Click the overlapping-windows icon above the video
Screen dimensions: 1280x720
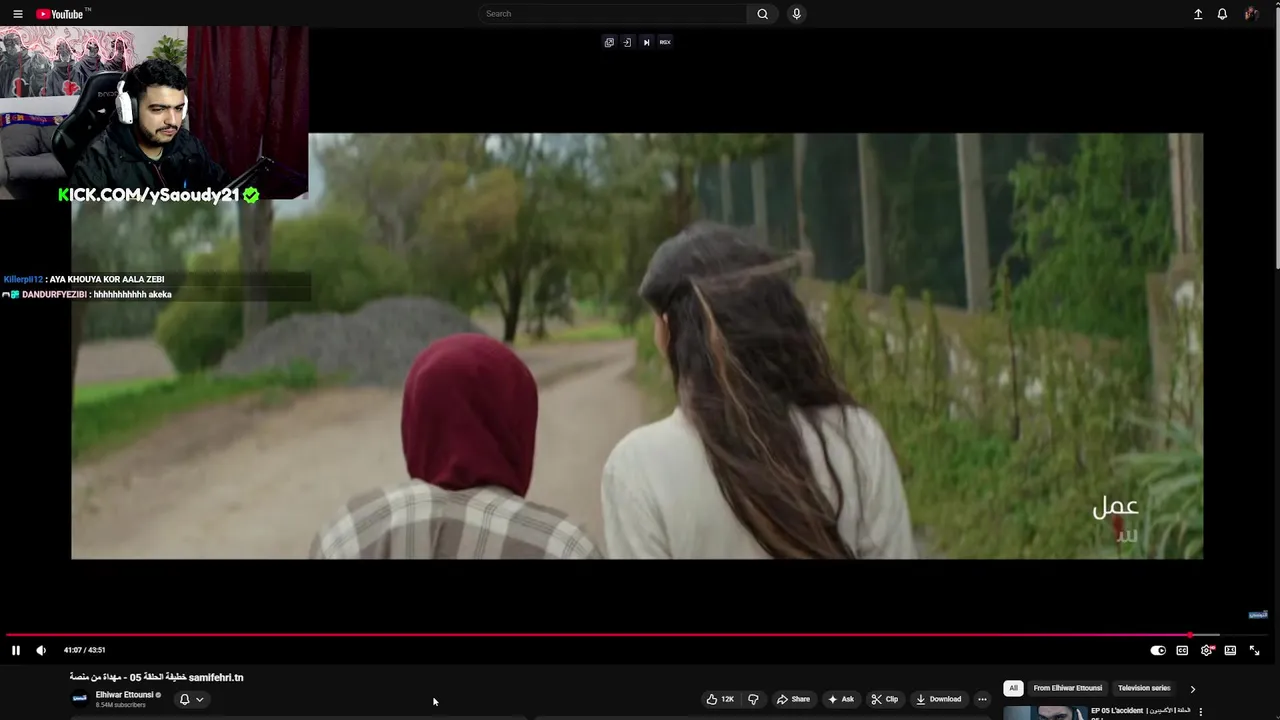click(x=609, y=42)
